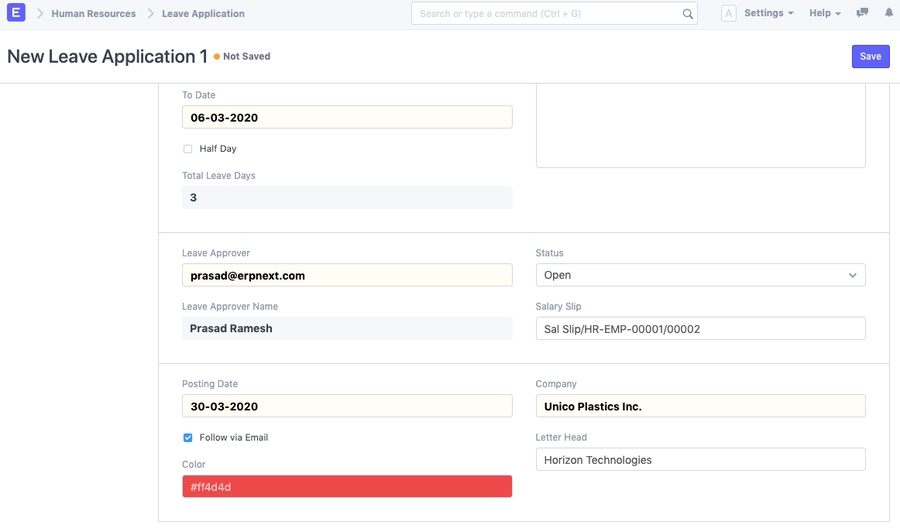The height and width of the screenshot is (532, 900).
Task: Click the search magnifier icon
Action: [x=688, y=14]
